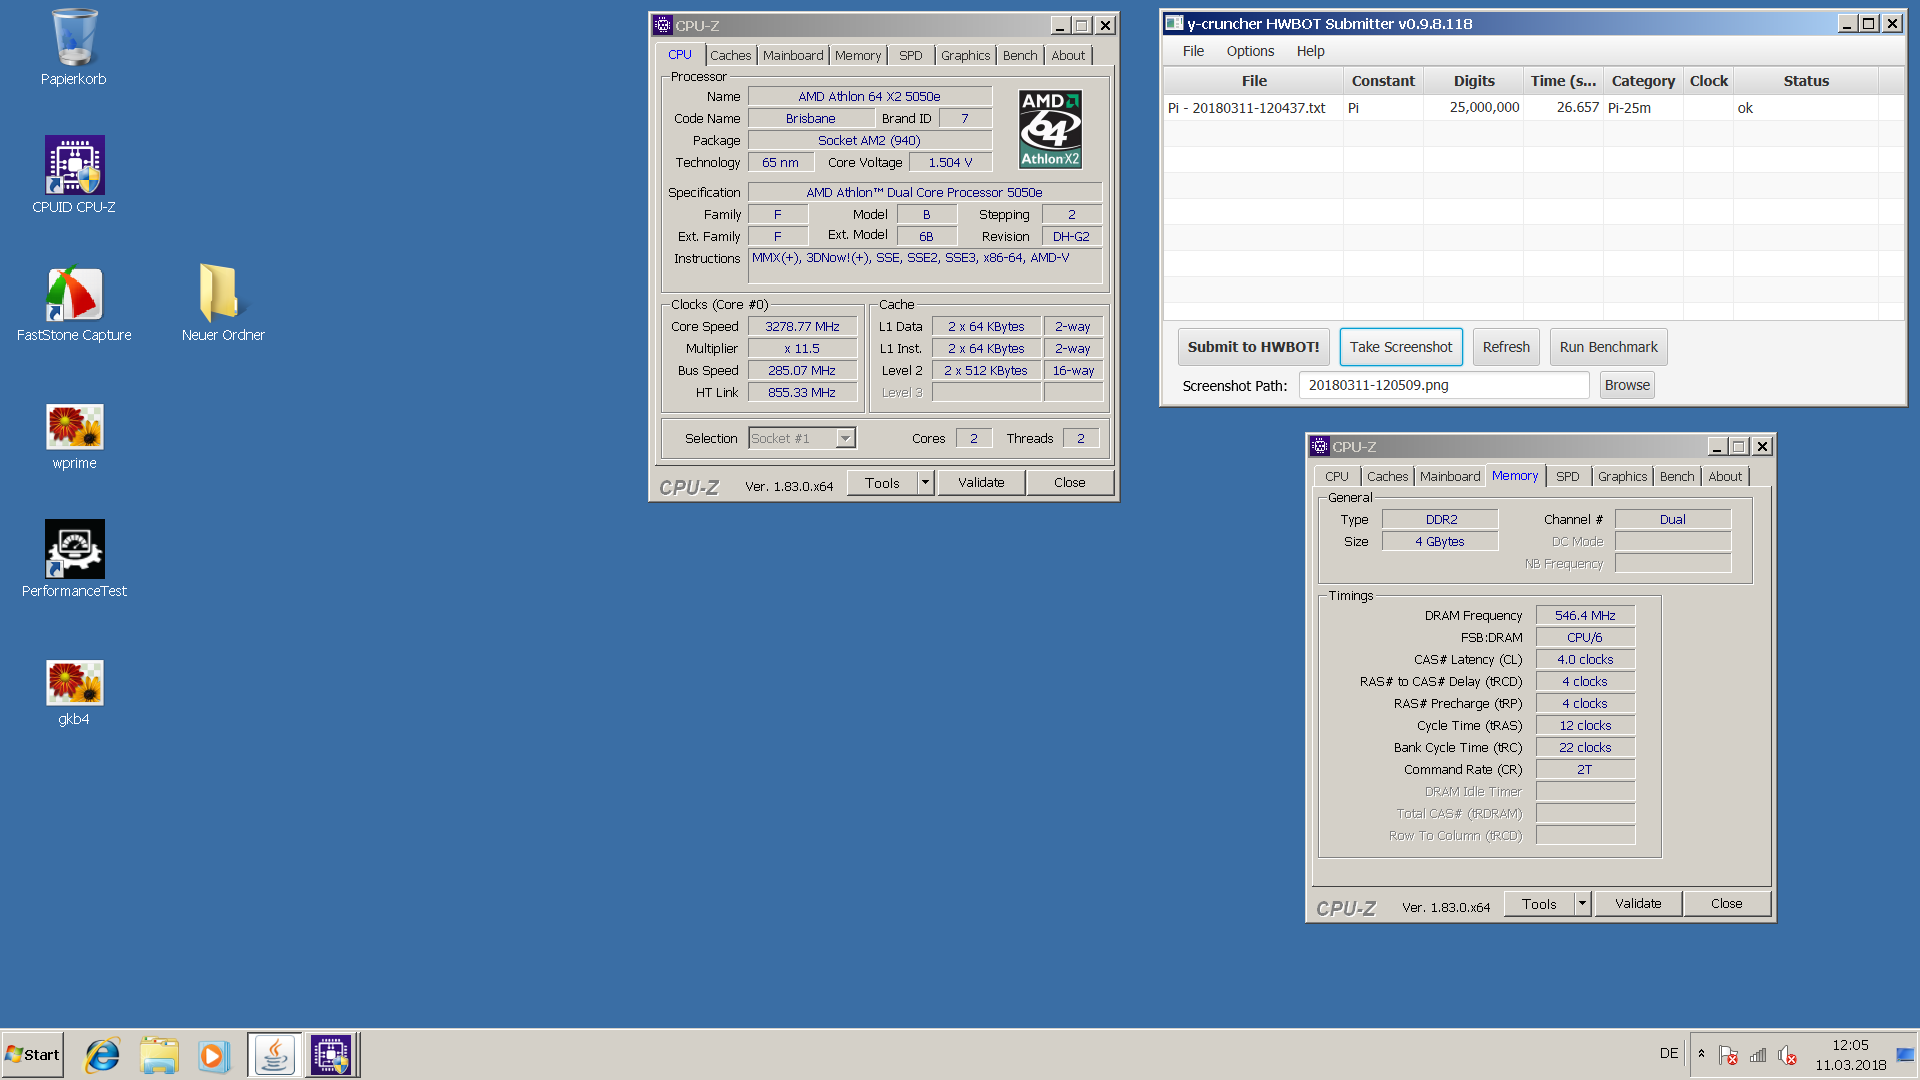Sort by the Status column header
The height and width of the screenshot is (1080, 1920).
pos(1806,81)
